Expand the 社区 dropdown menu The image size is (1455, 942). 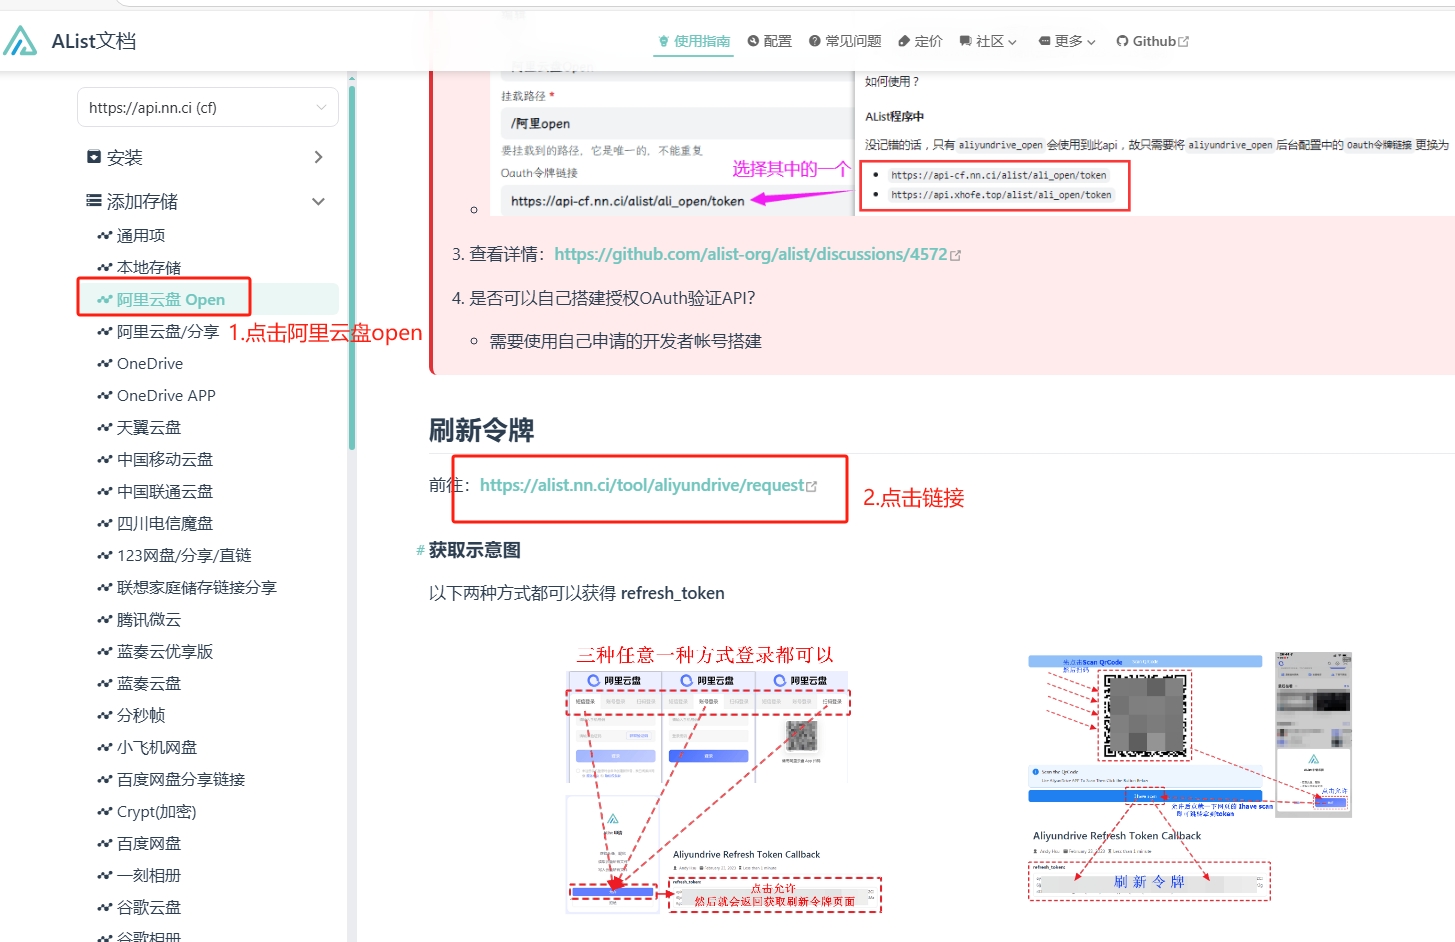click(x=988, y=41)
